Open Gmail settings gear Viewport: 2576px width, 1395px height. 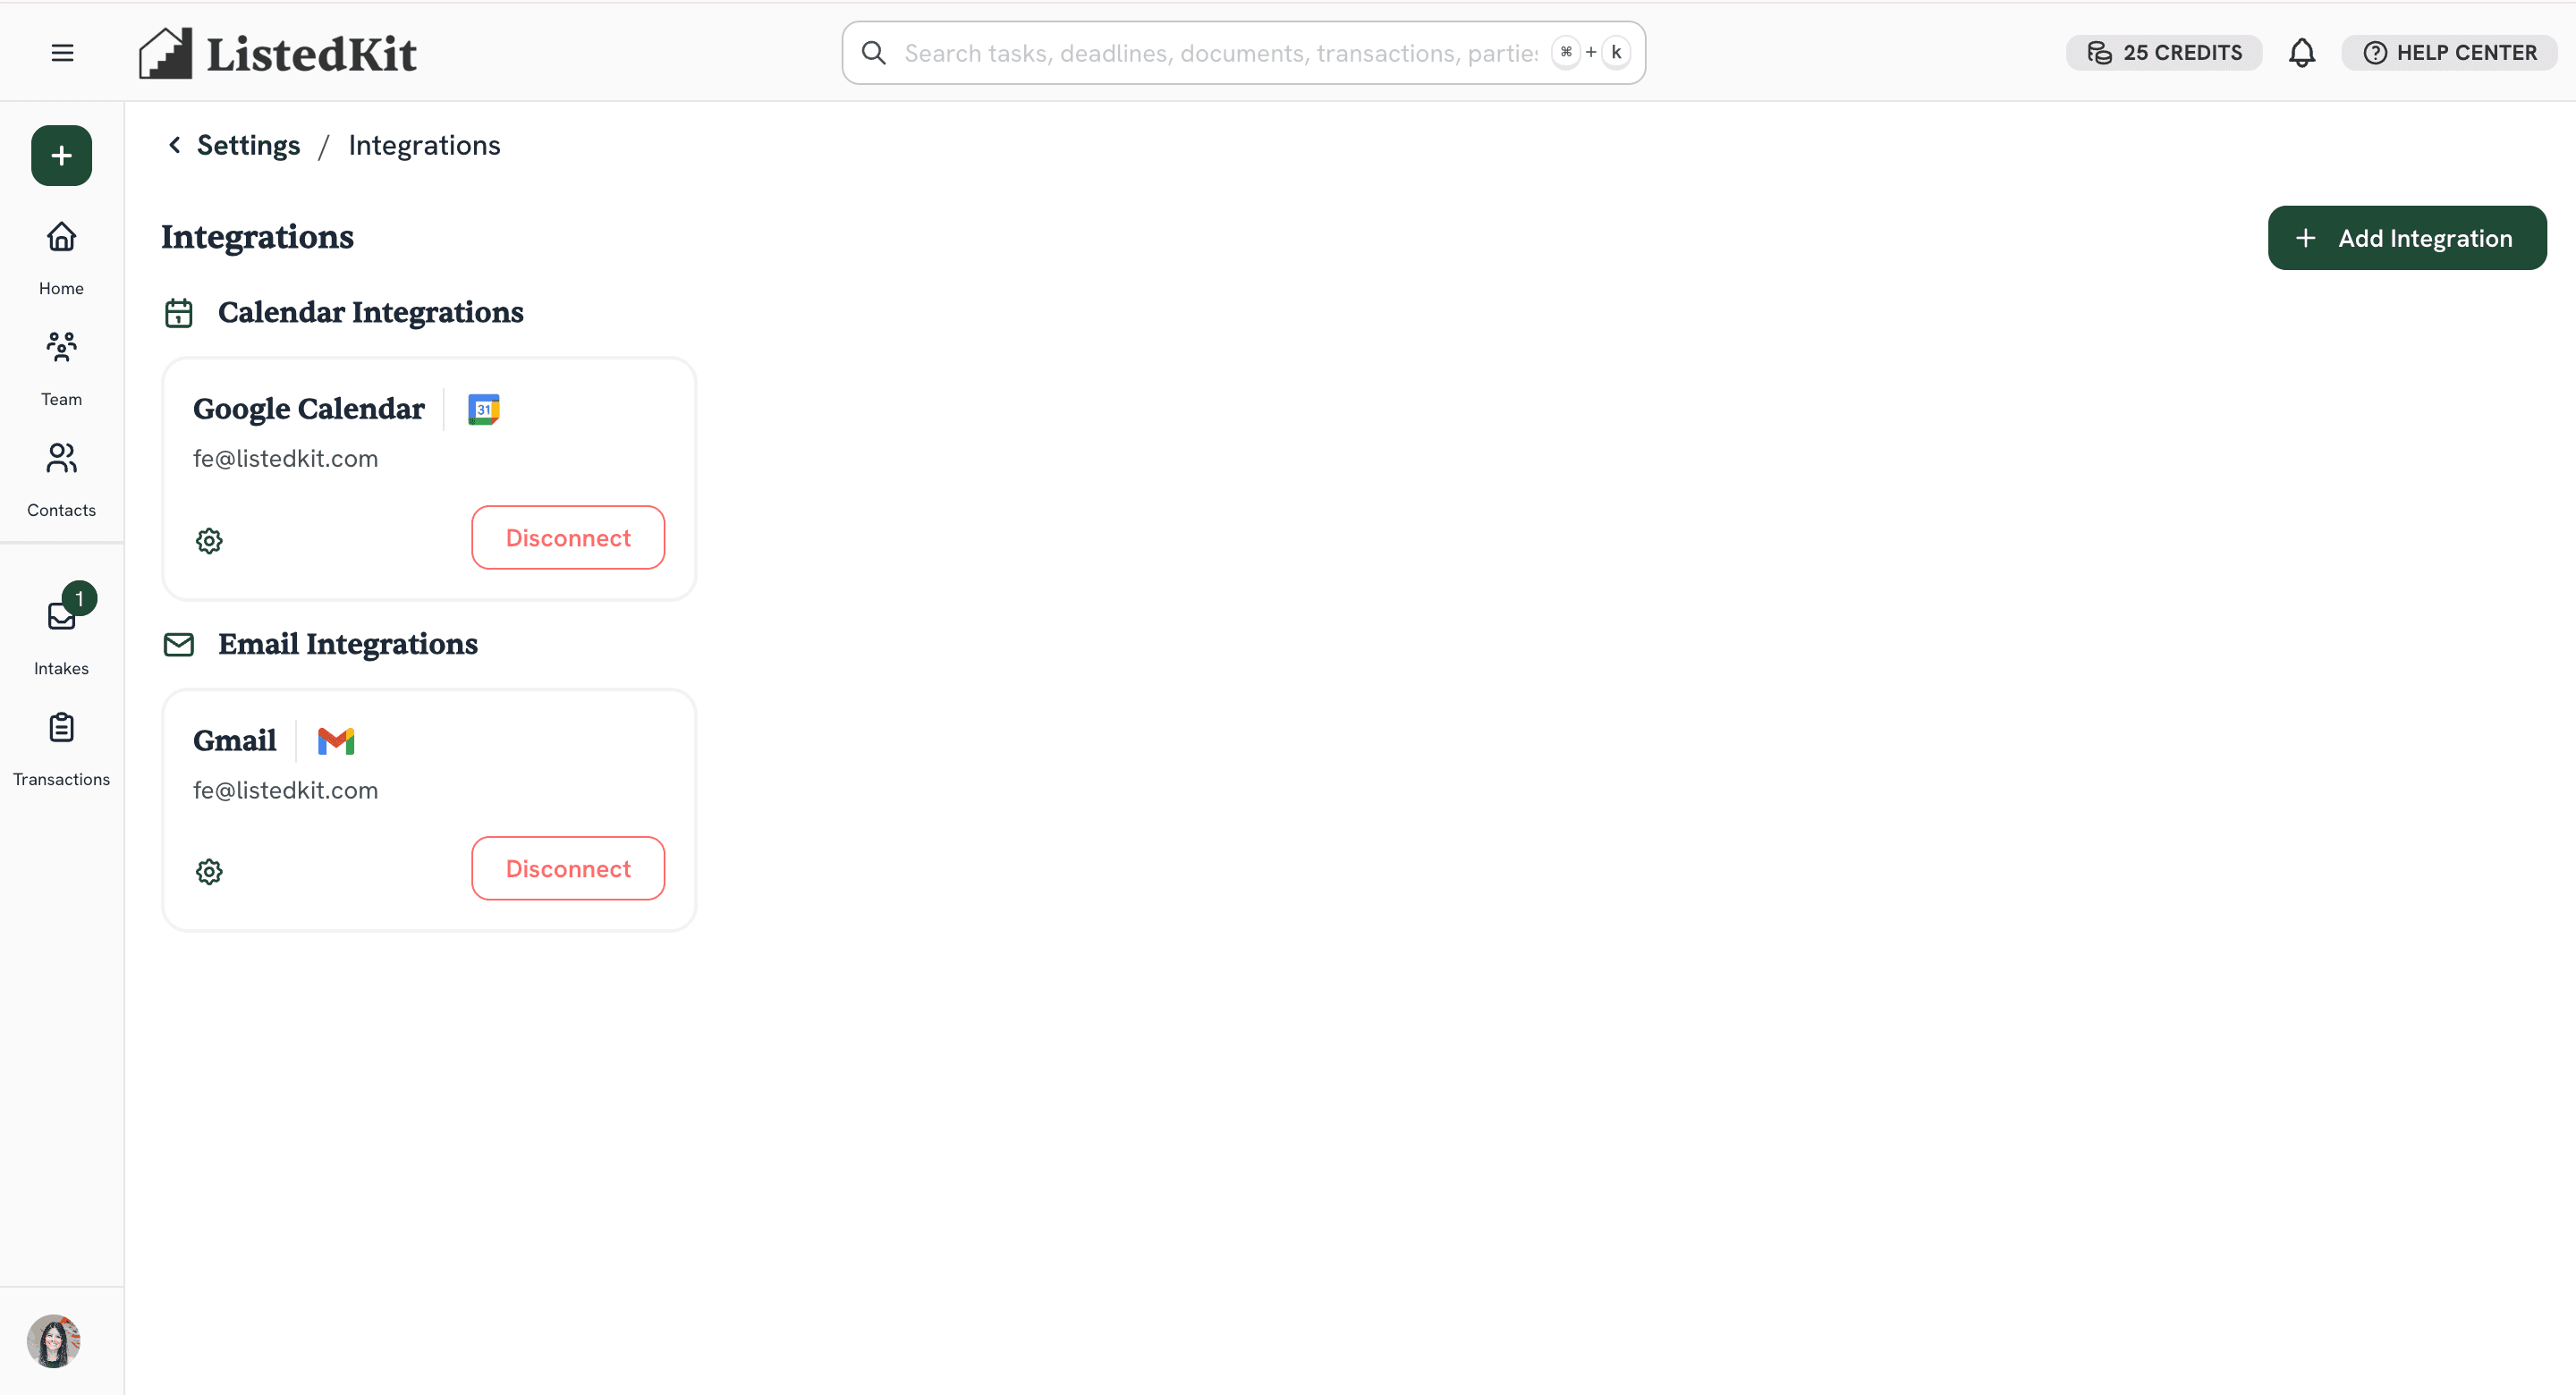[x=209, y=871]
